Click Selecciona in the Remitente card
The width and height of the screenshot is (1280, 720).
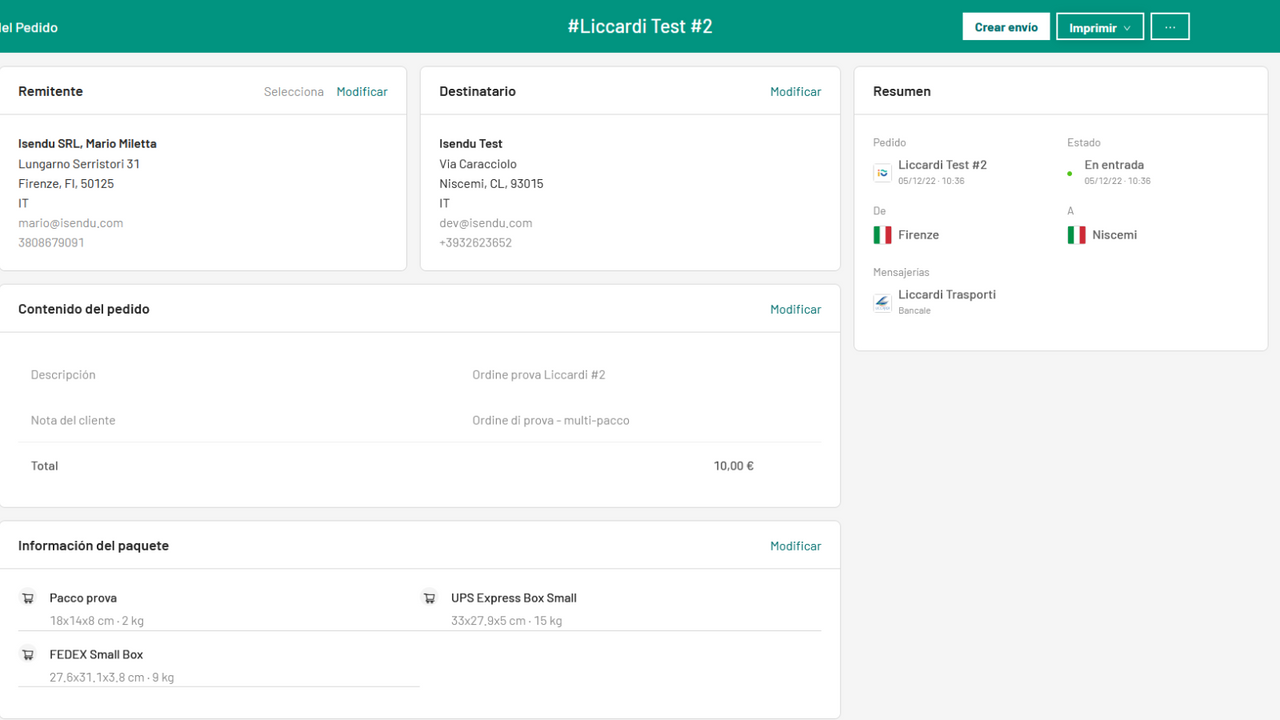[x=294, y=91]
